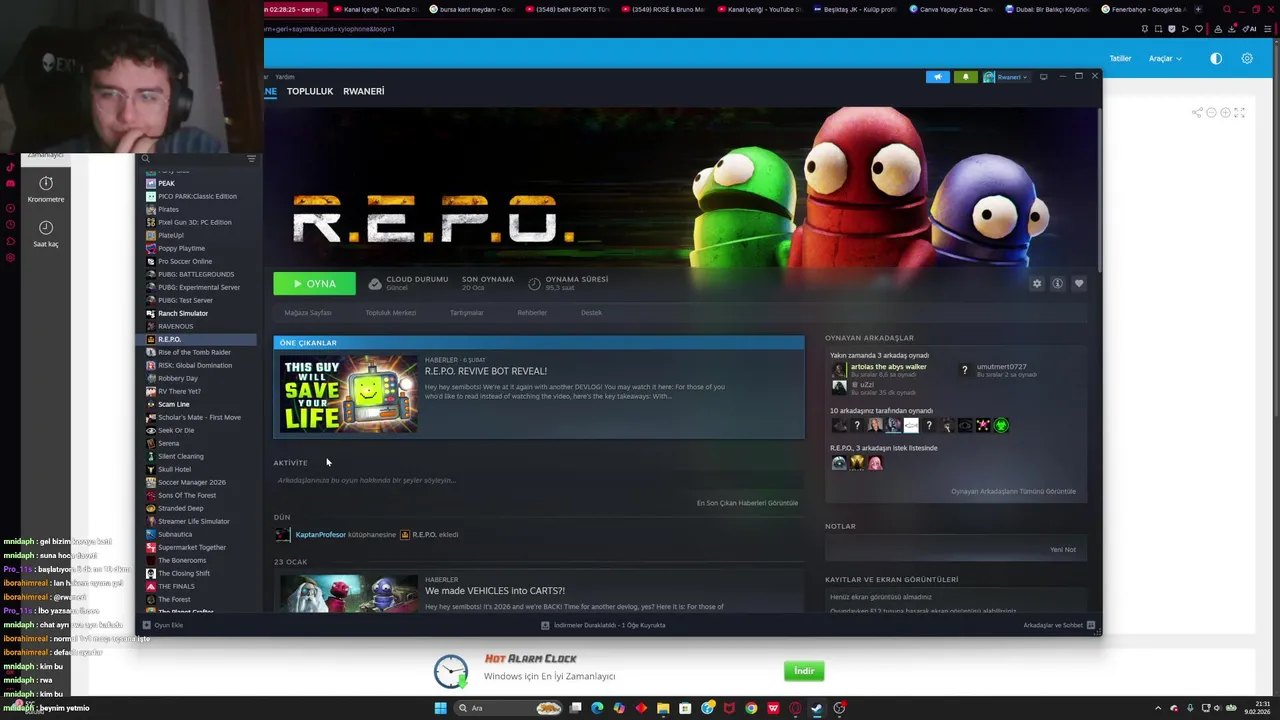Open website settings gear icon
The height and width of the screenshot is (720, 1280).
pos(1247,59)
